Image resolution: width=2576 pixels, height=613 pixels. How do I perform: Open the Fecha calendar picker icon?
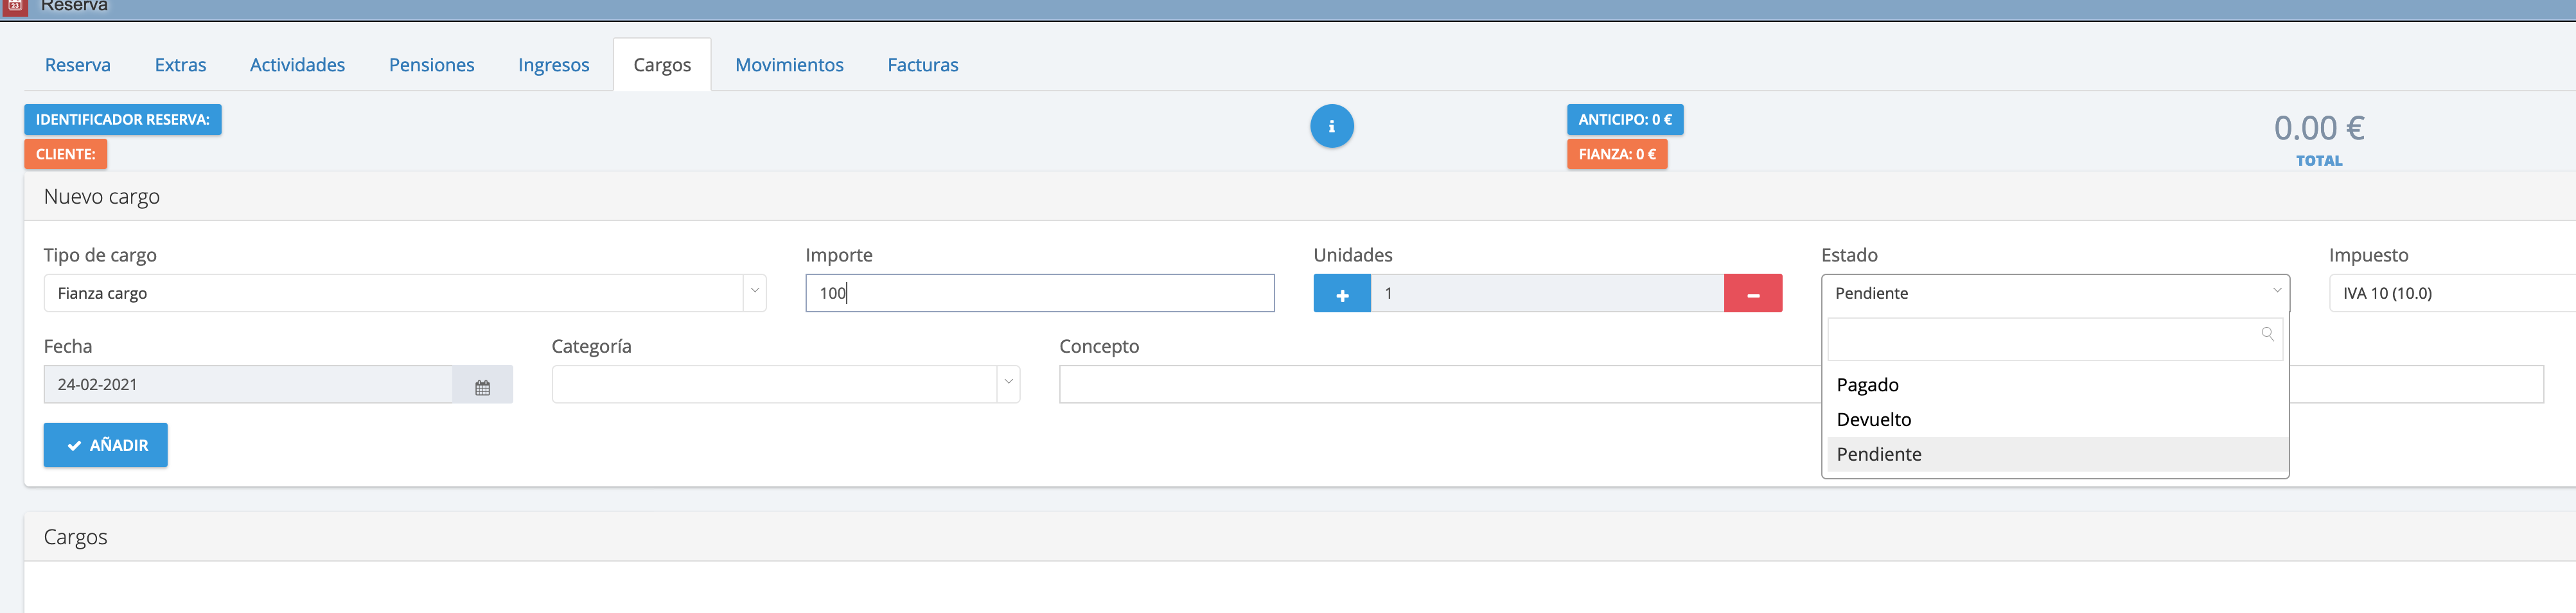[482, 385]
